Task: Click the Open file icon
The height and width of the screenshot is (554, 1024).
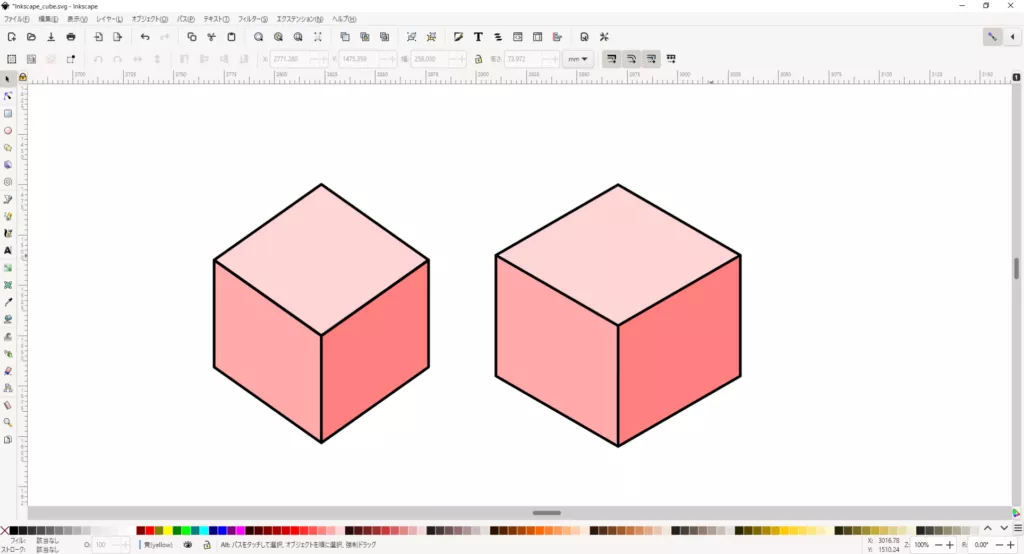Action: click(x=31, y=37)
